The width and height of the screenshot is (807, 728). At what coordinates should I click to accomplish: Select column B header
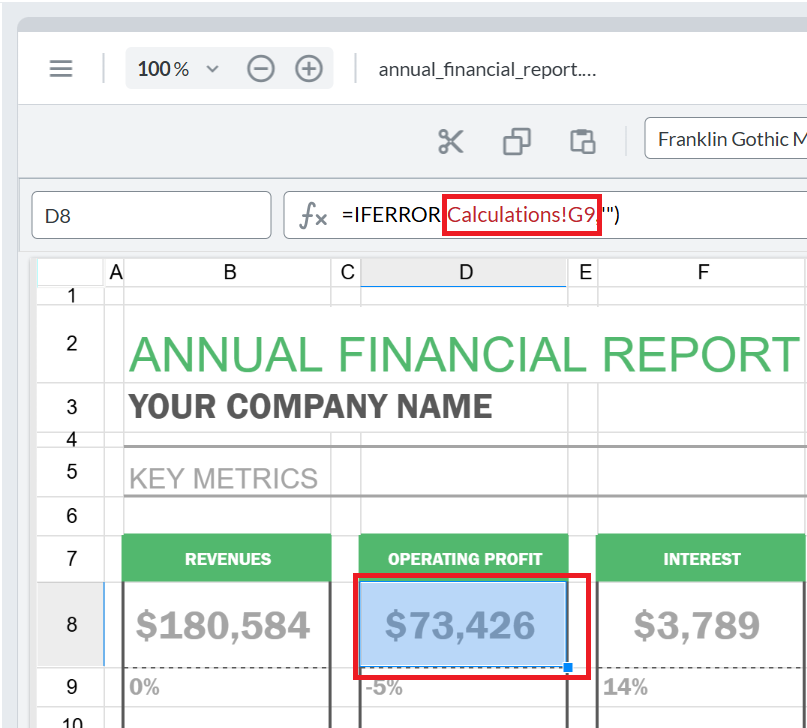(229, 272)
